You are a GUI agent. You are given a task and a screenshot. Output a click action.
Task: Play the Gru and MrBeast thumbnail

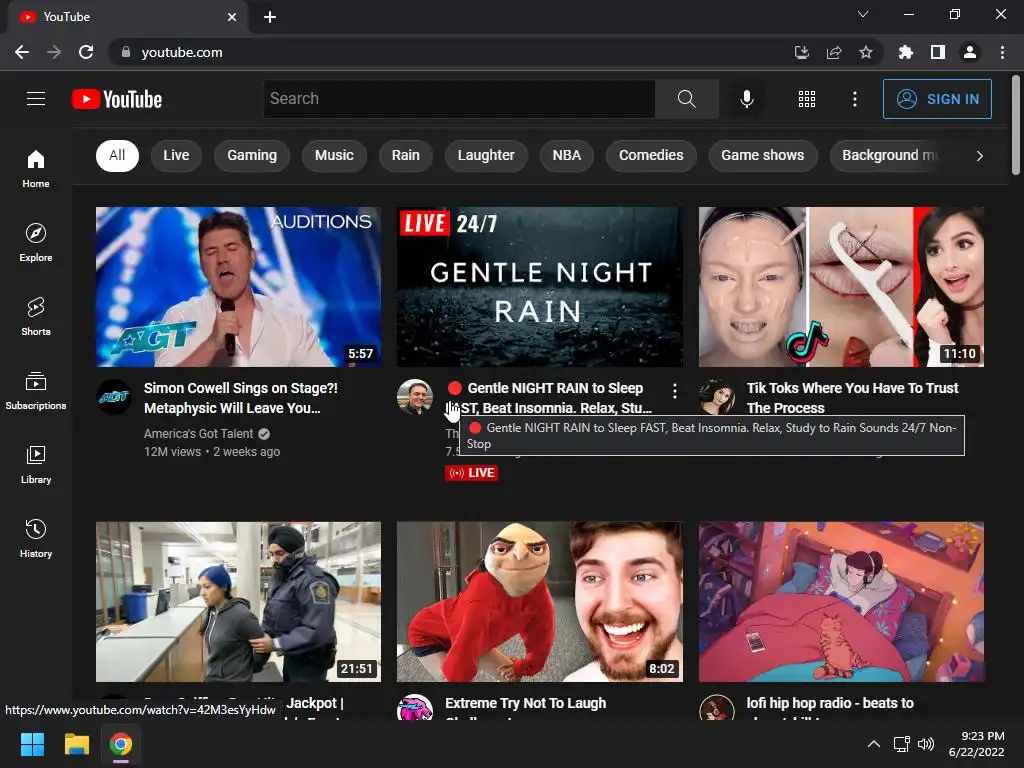pyautogui.click(x=540, y=601)
